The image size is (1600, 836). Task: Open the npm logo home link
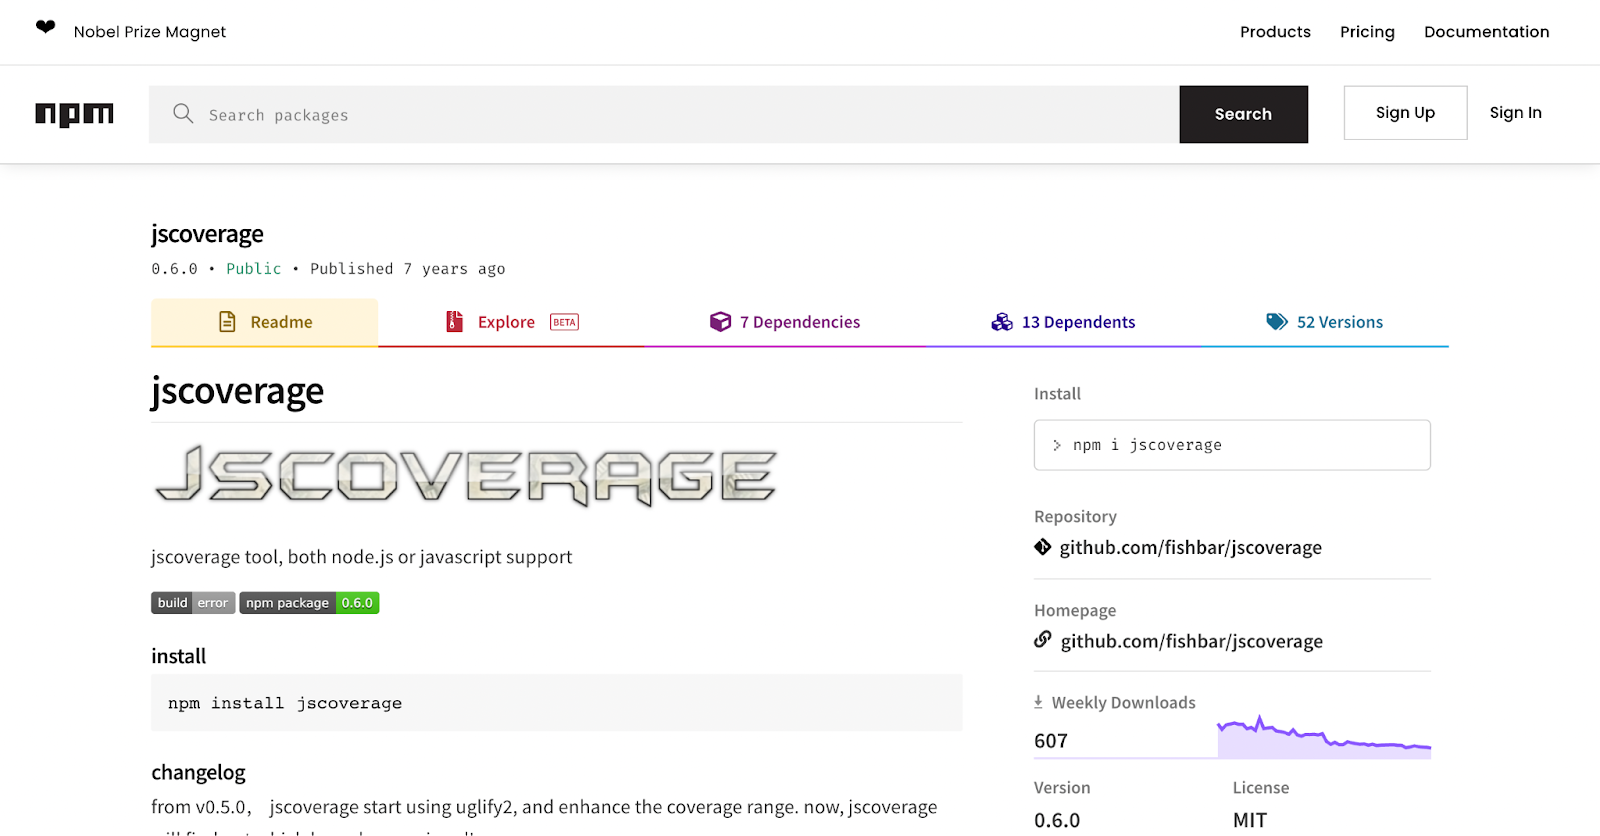pos(74,114)
